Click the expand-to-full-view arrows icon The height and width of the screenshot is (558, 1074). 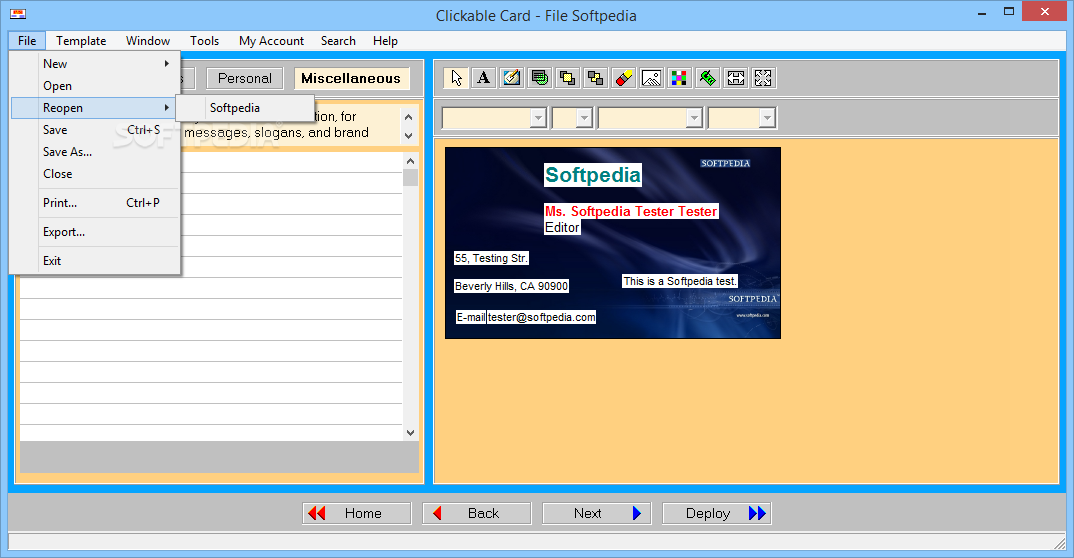pos(763,78)
